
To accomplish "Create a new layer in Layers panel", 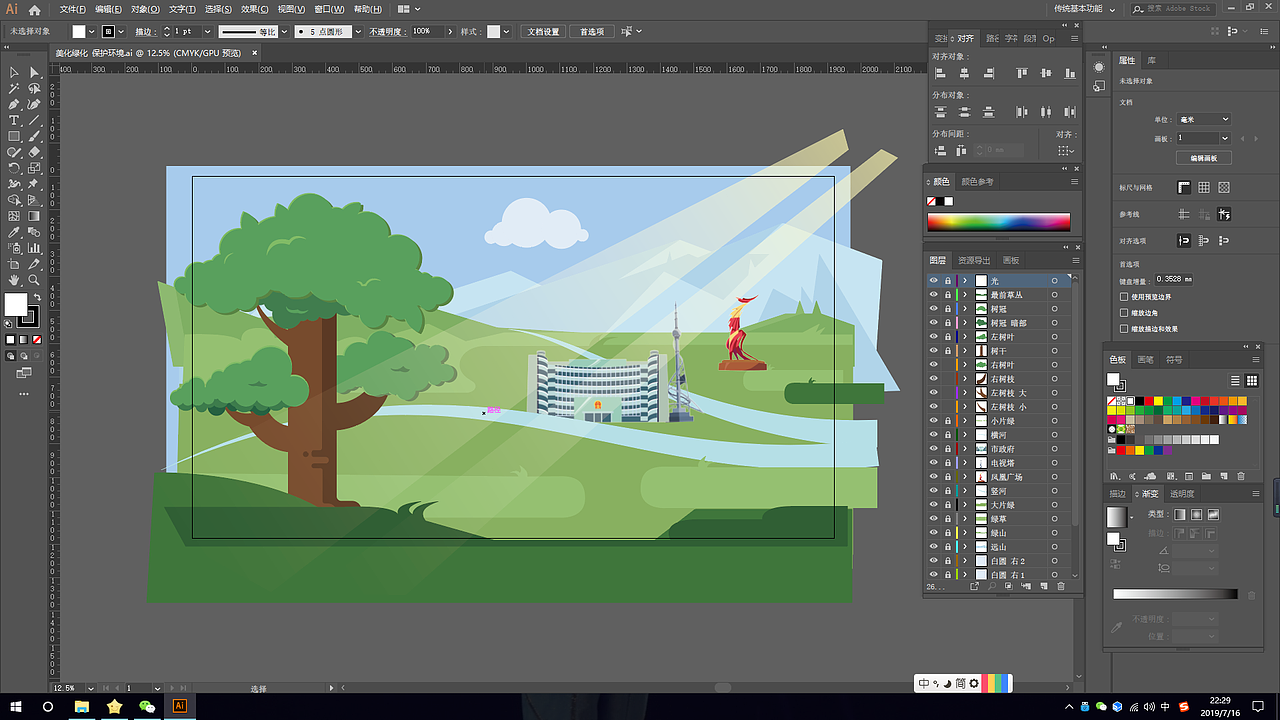I will coord(1043,586).
